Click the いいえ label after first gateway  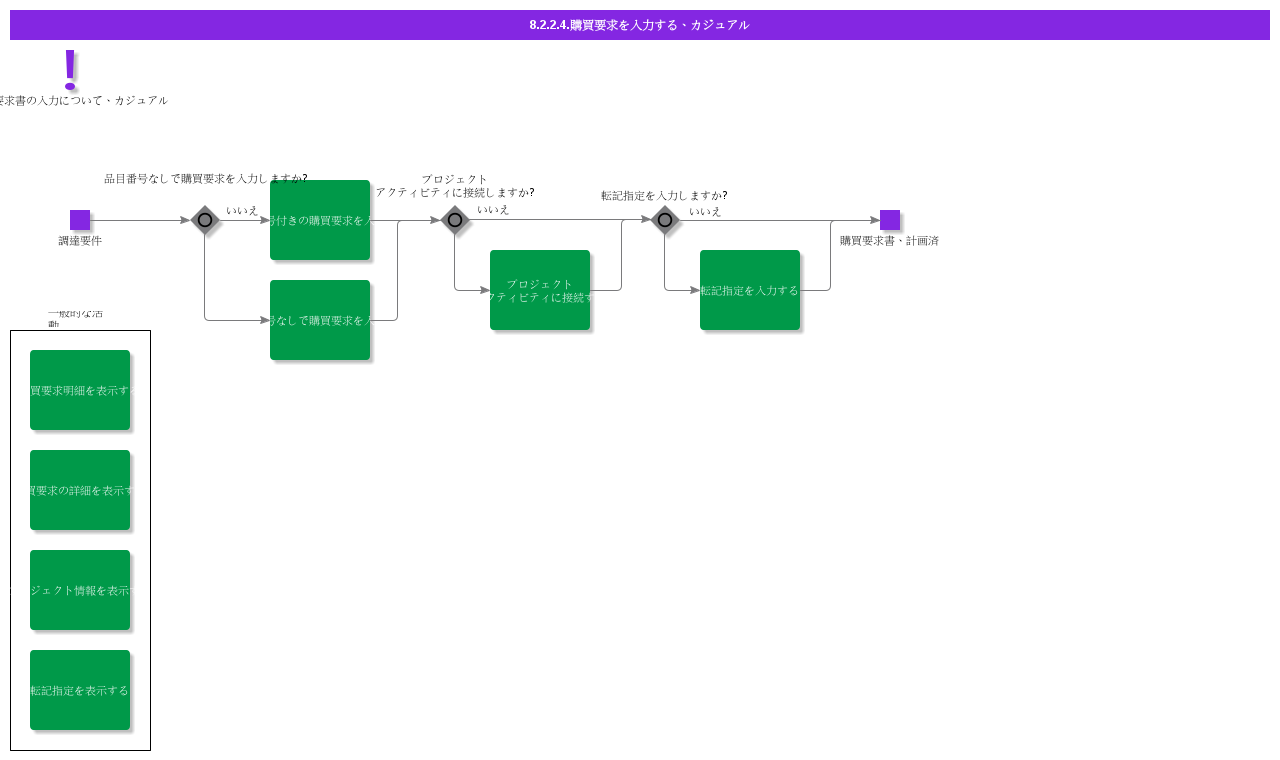(242, 211)
